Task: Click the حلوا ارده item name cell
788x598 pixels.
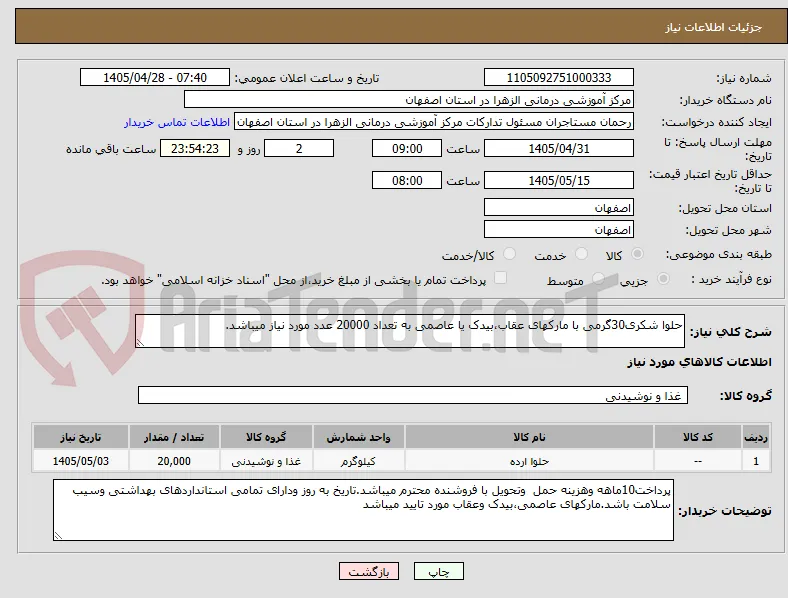Action: [x=529, y=461]
